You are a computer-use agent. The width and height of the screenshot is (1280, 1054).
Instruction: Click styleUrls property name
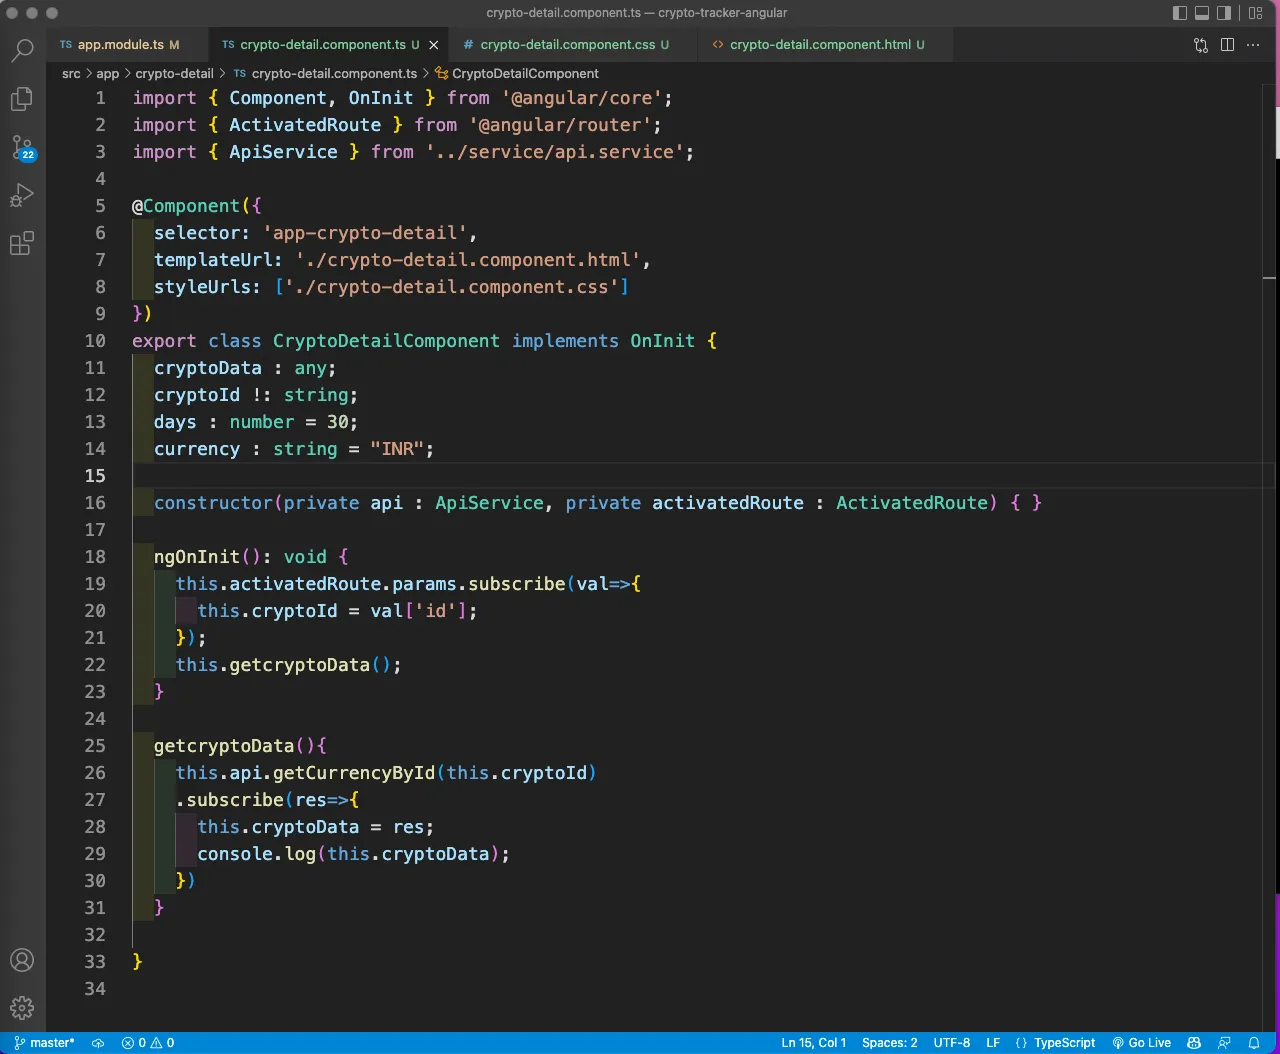point(202,287)
